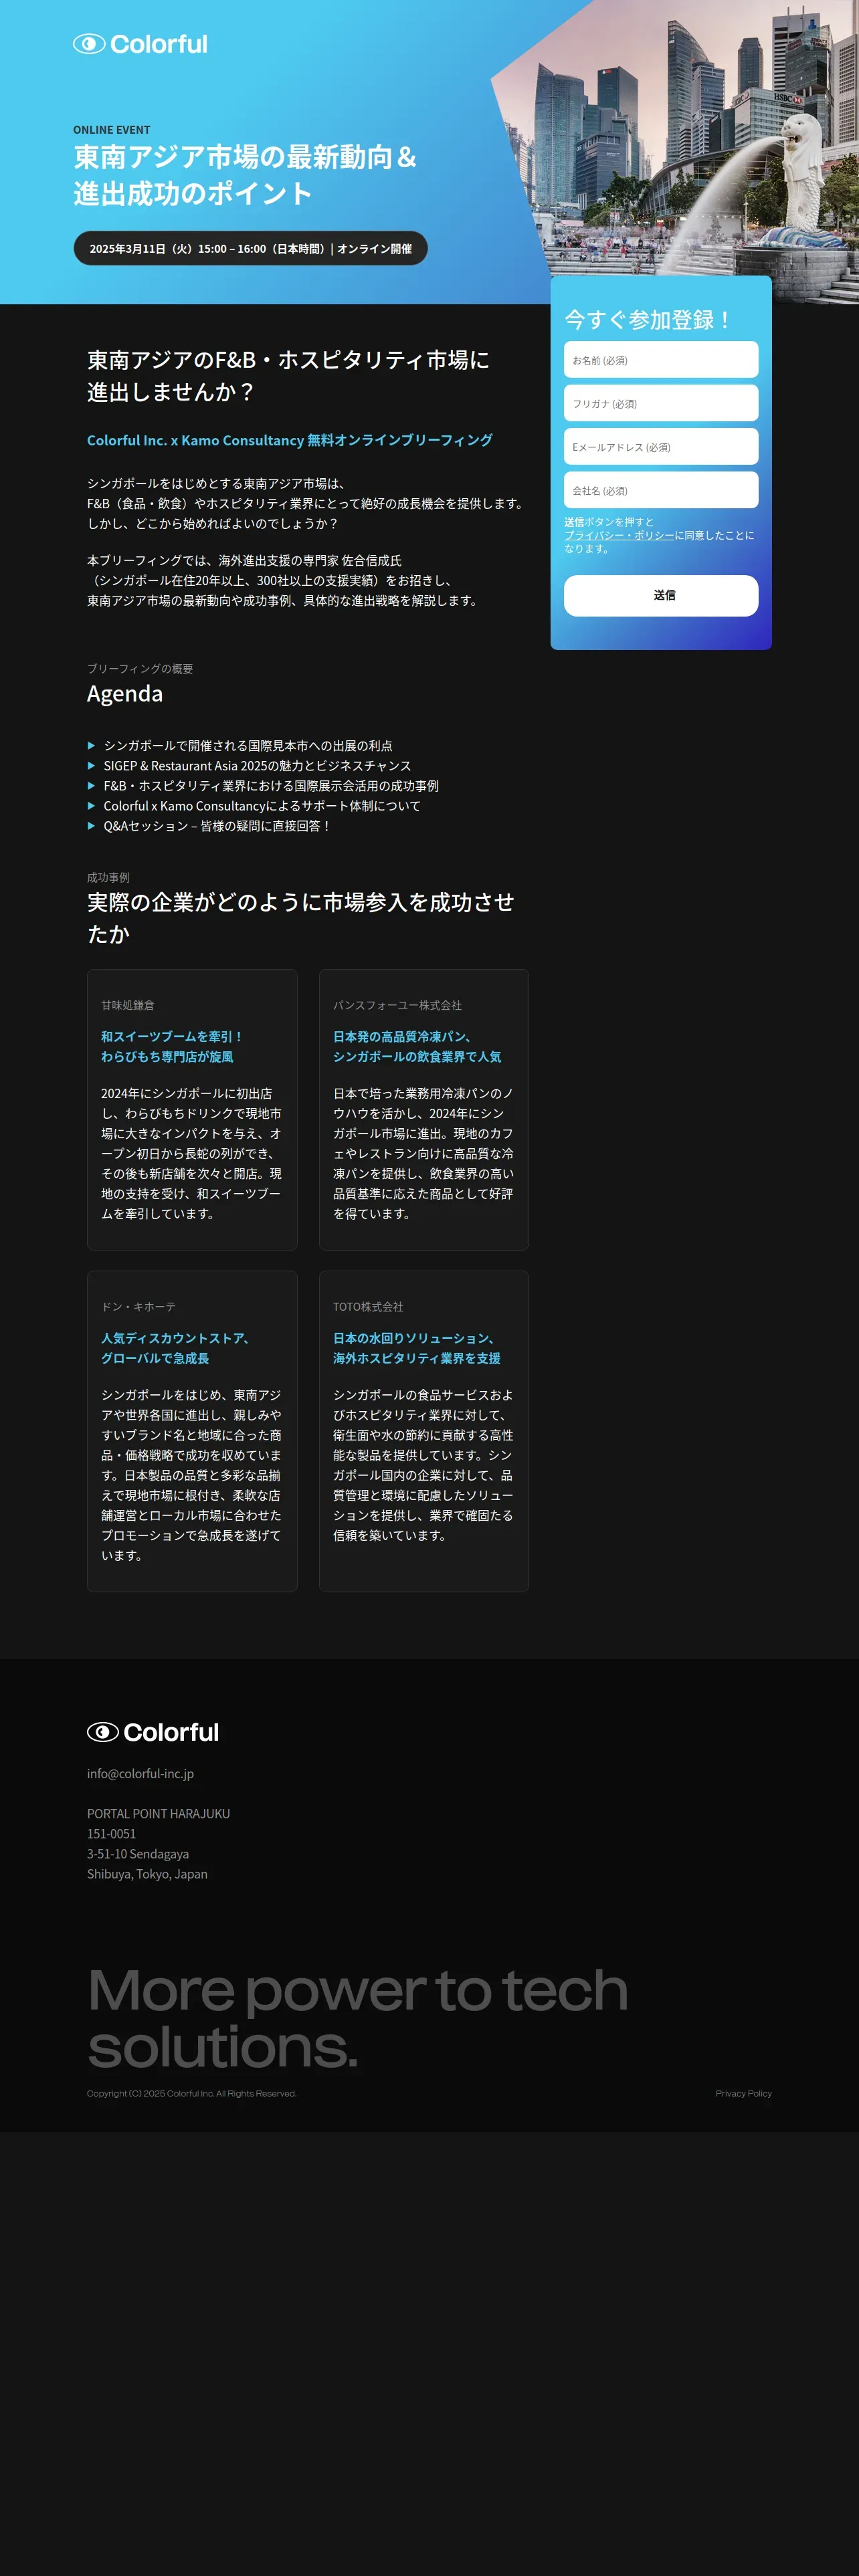Click the Shibuya, Tokyo, Japan address line
Viewport: 859px width, 2576px height.
(147, 1874)
